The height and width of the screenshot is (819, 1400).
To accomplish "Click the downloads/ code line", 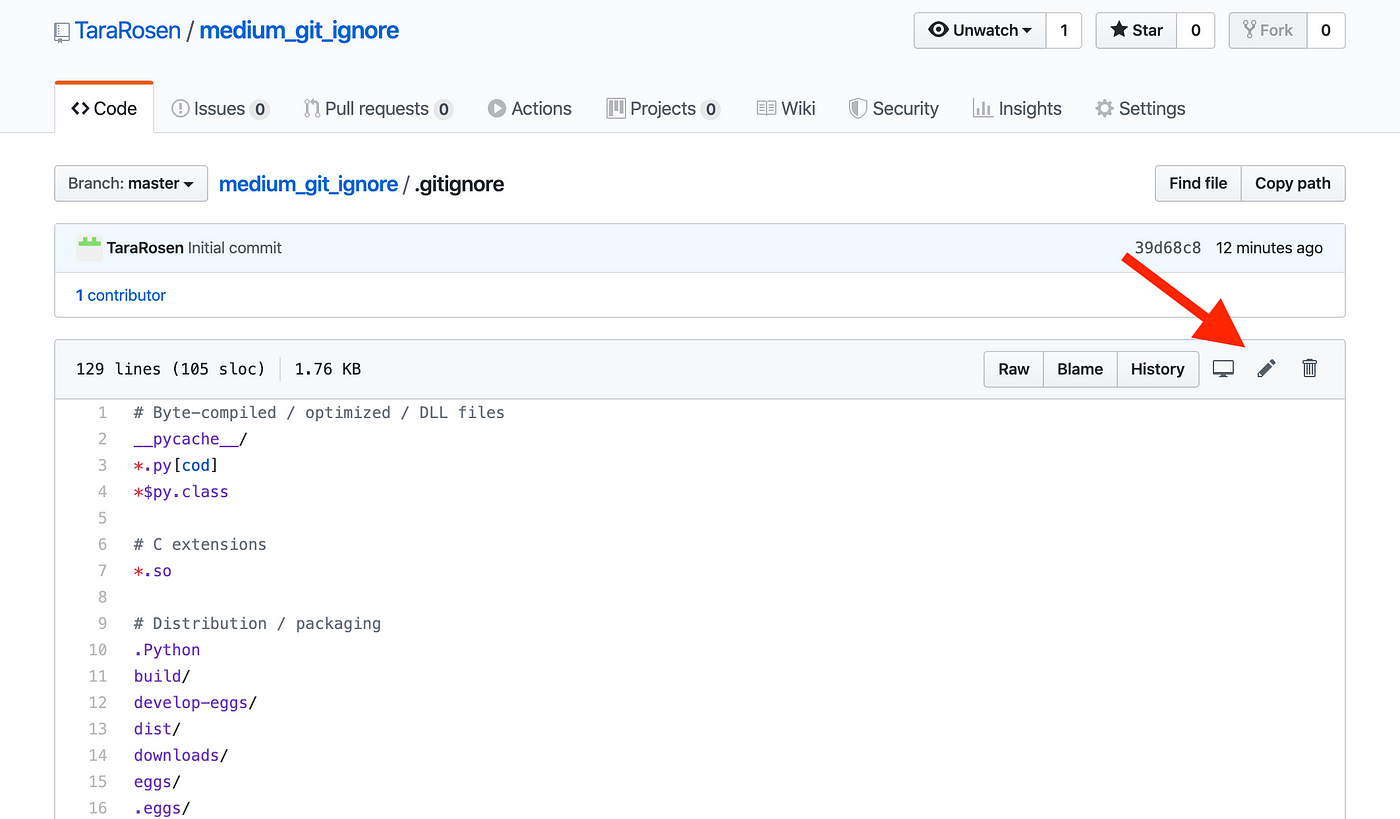I will pyautogui.click(x=181, y=755).
